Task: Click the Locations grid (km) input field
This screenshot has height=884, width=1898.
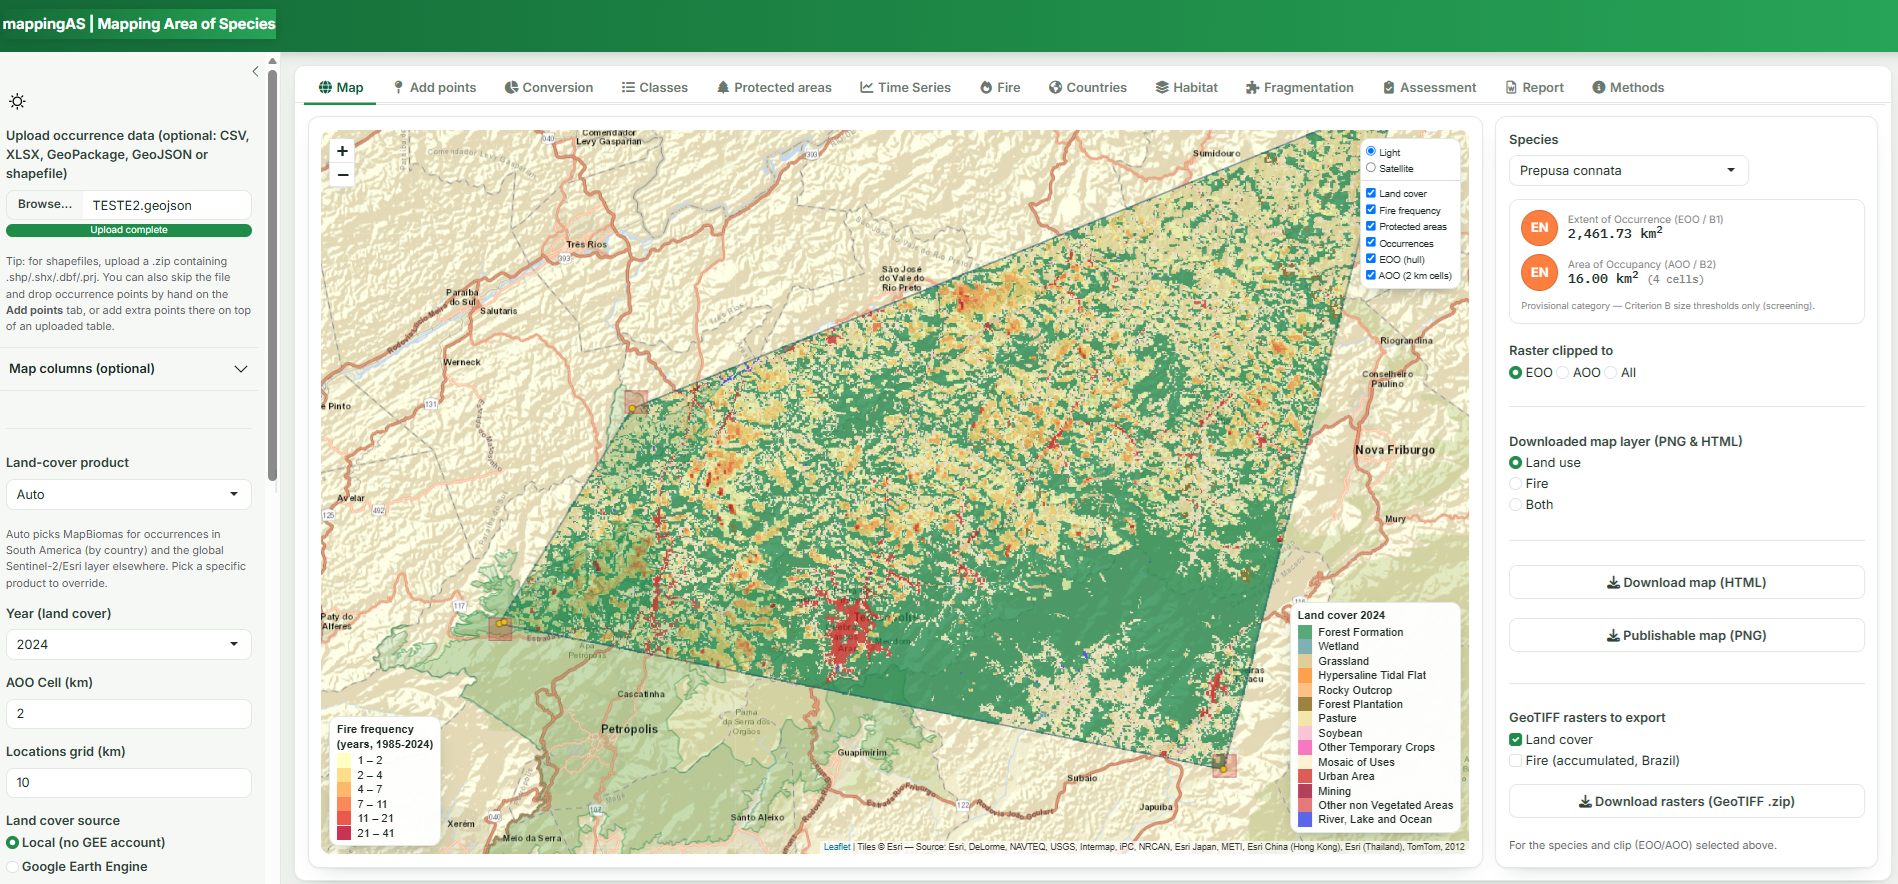Action: (129, 782)
